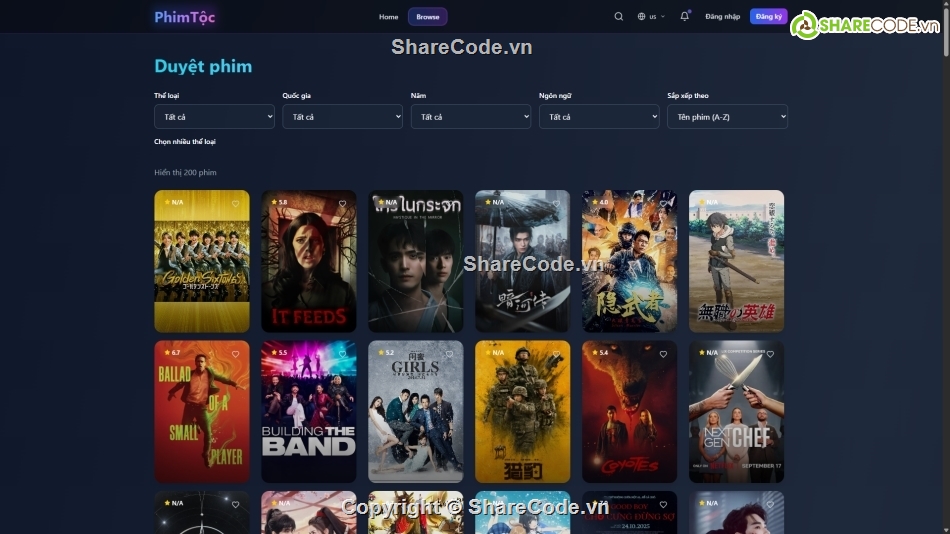Go to the Home tab
This screenshot has height=534, width=950.
[388, 17]
